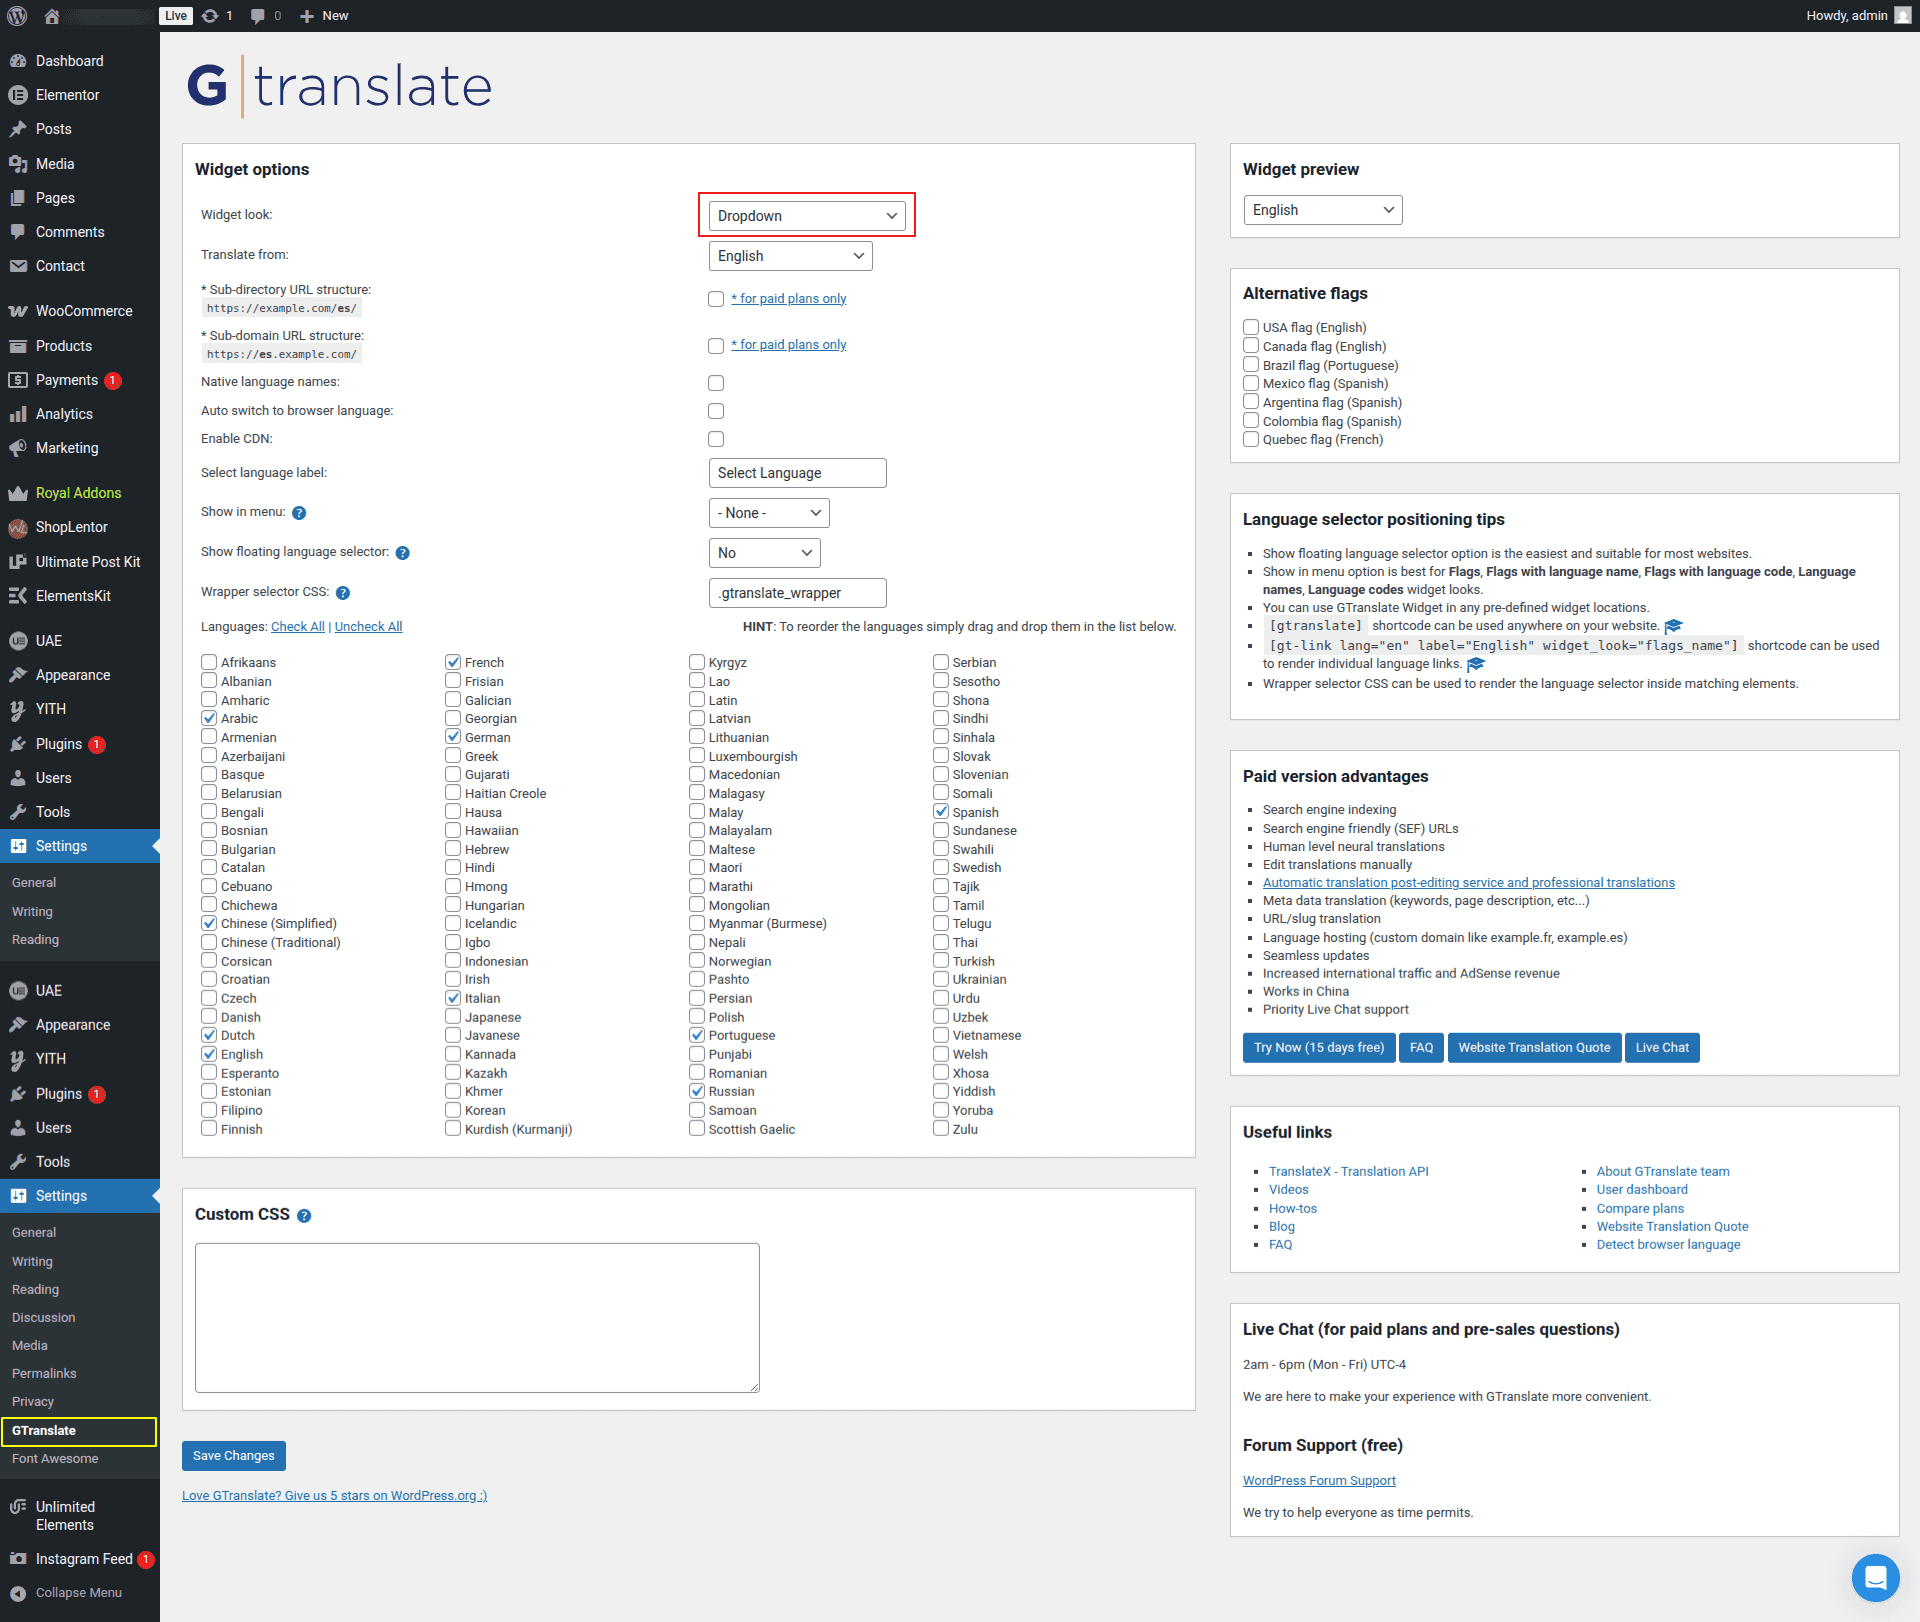Check the Japanese language checkbox
This screenshot has height=1622, width=1920.
pos(454,1017)
